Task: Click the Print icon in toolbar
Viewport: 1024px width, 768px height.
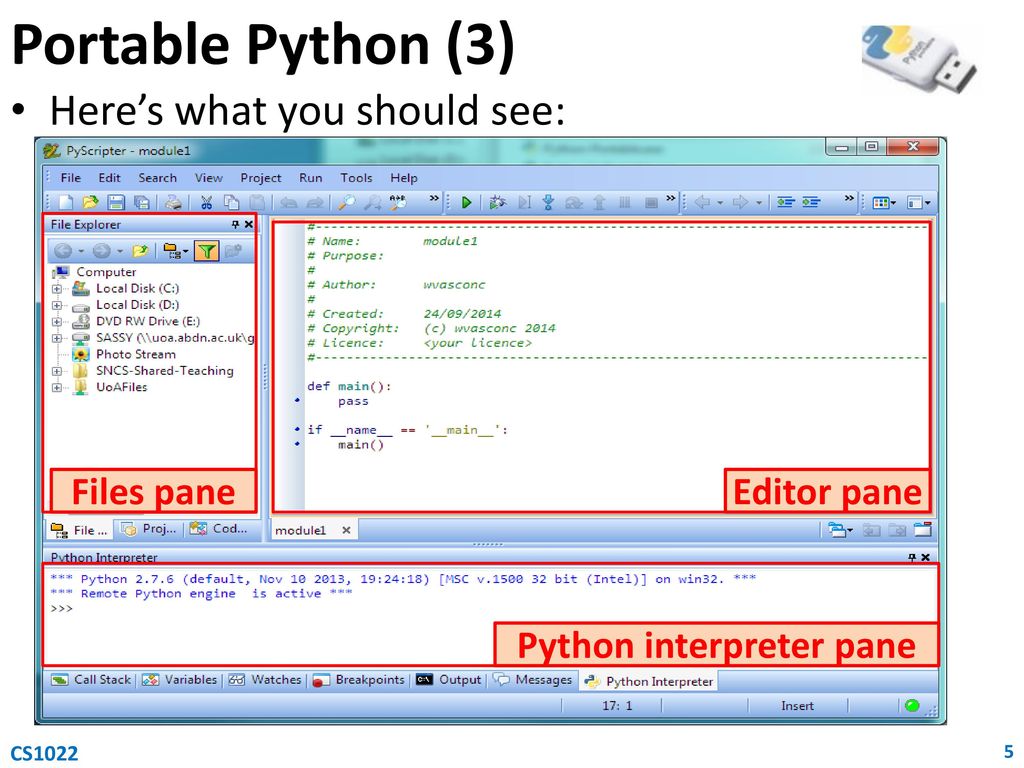Action: coord(172,202)
